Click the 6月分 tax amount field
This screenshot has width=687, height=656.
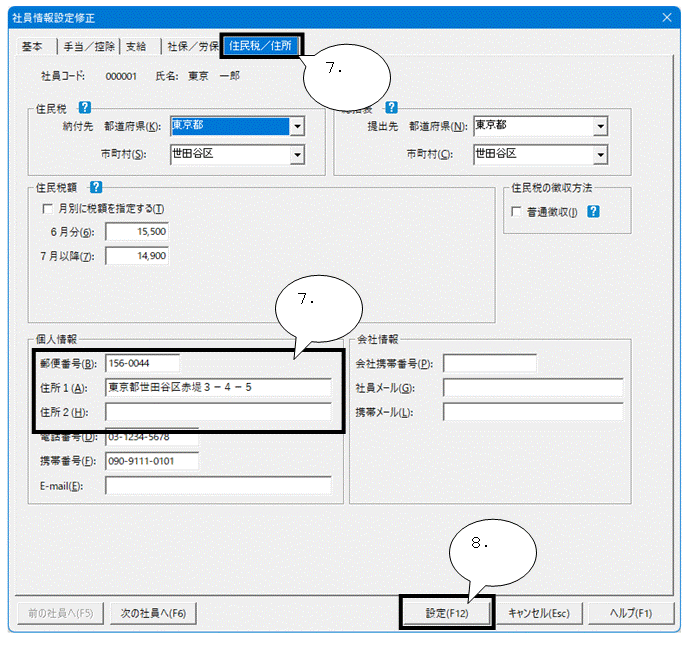(137, 231)
